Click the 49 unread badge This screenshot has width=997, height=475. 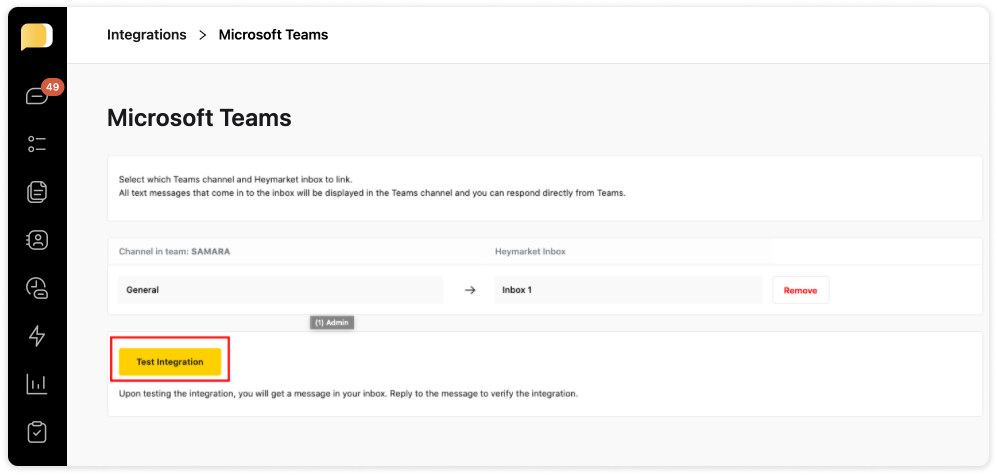point(53,86)
